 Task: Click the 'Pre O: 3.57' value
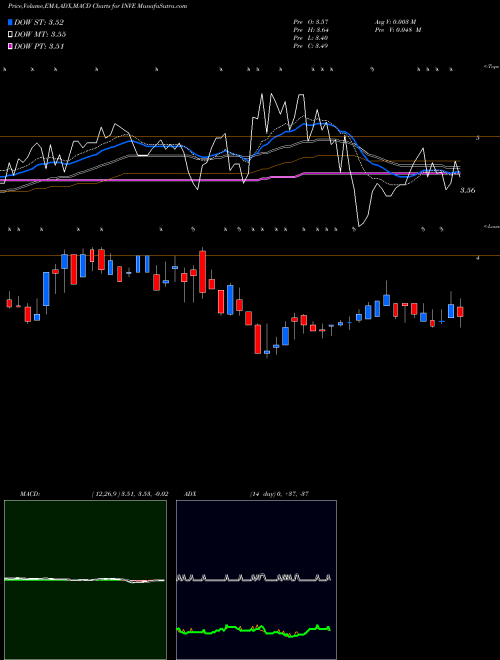[x=311, y=21]
